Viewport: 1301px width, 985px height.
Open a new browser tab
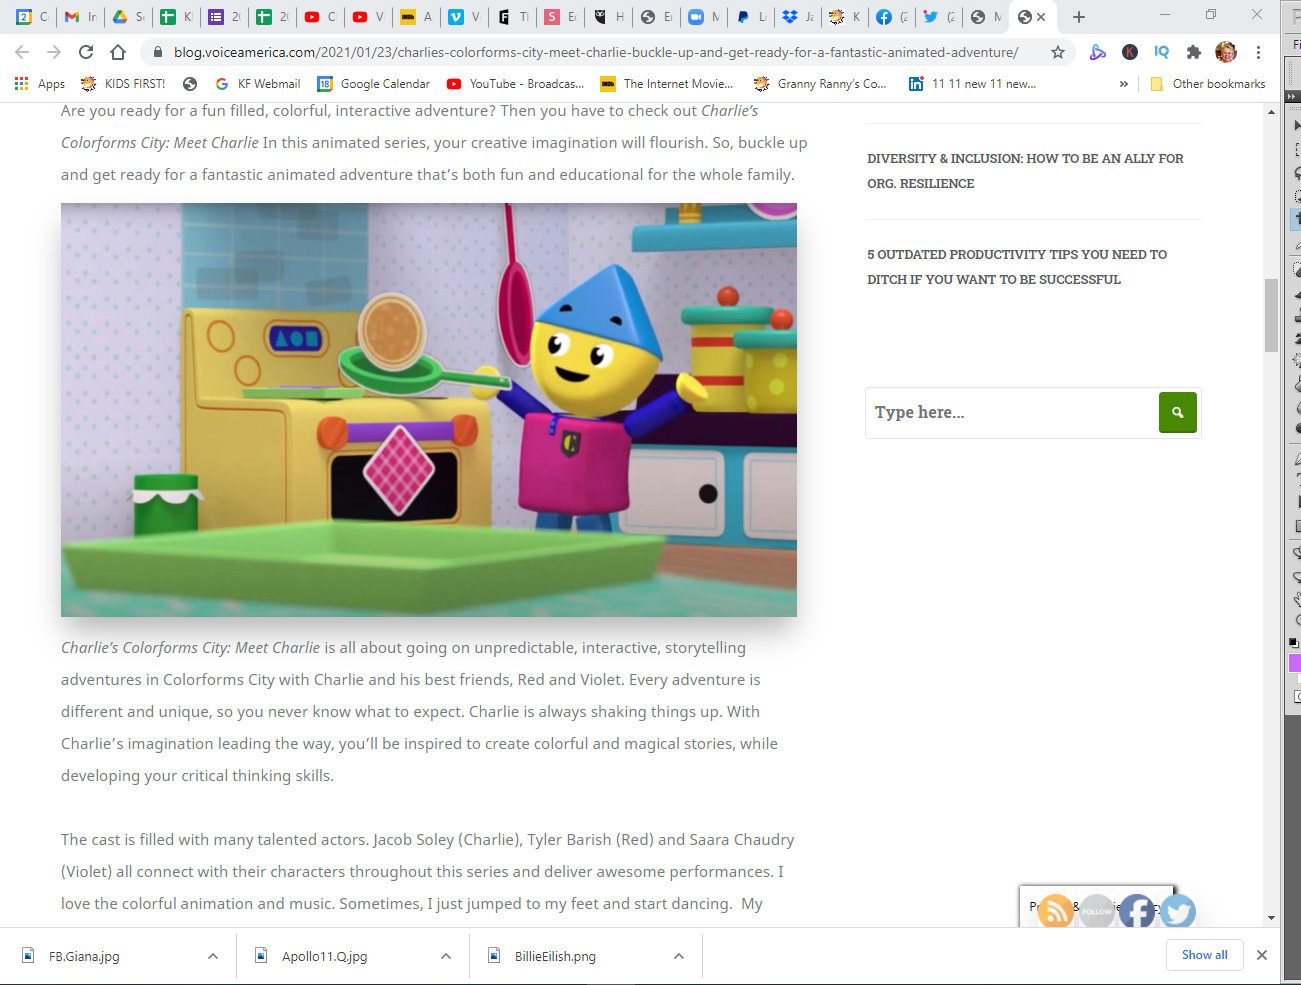(x=1078, y=17)
